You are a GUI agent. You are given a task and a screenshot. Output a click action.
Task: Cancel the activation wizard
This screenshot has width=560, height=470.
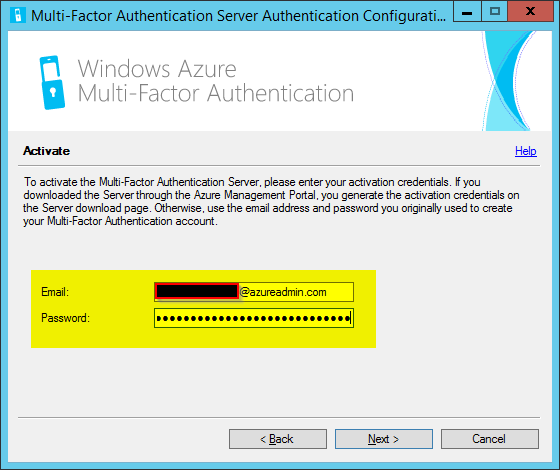tap(490, 439)
